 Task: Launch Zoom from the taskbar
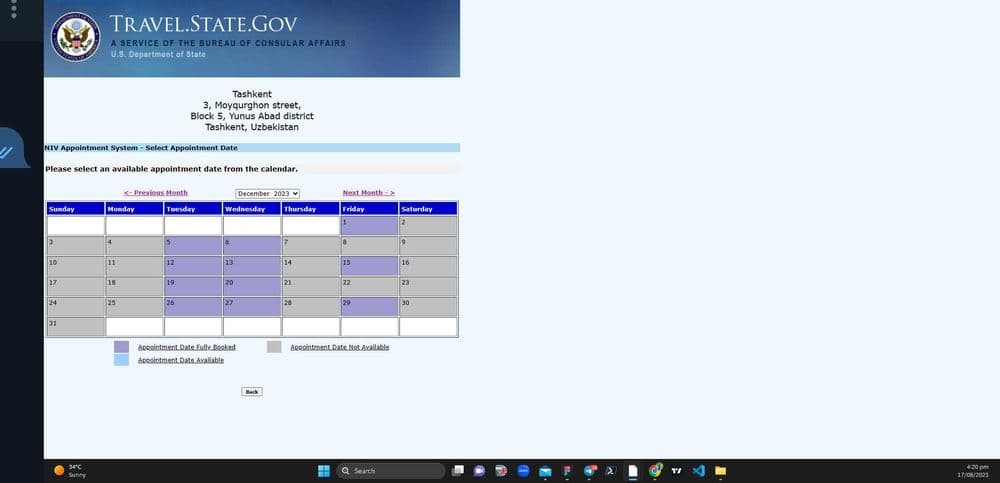(524, 471)
